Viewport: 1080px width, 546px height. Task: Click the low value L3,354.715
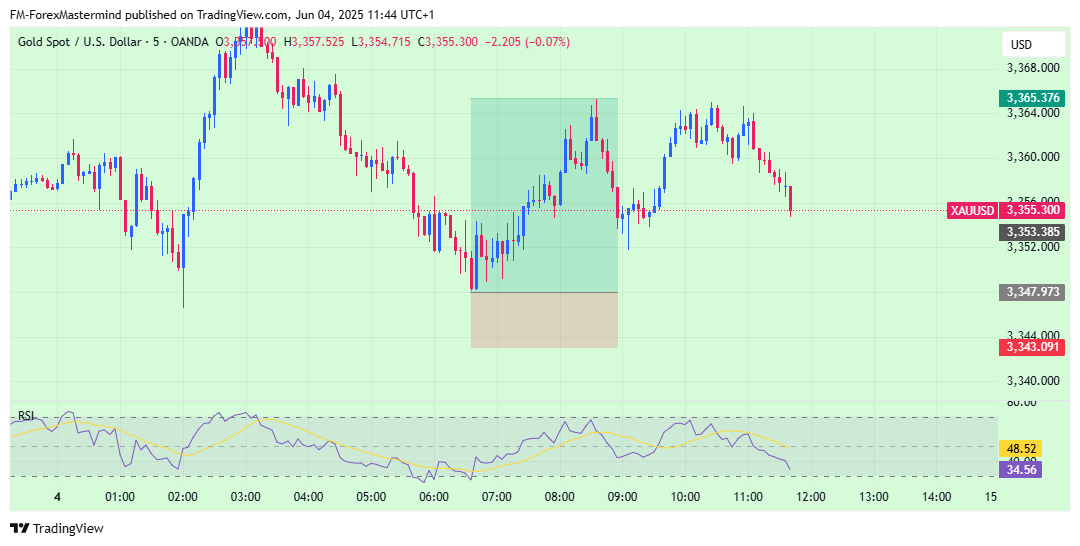pyautogui.click(x=381, y=42)
